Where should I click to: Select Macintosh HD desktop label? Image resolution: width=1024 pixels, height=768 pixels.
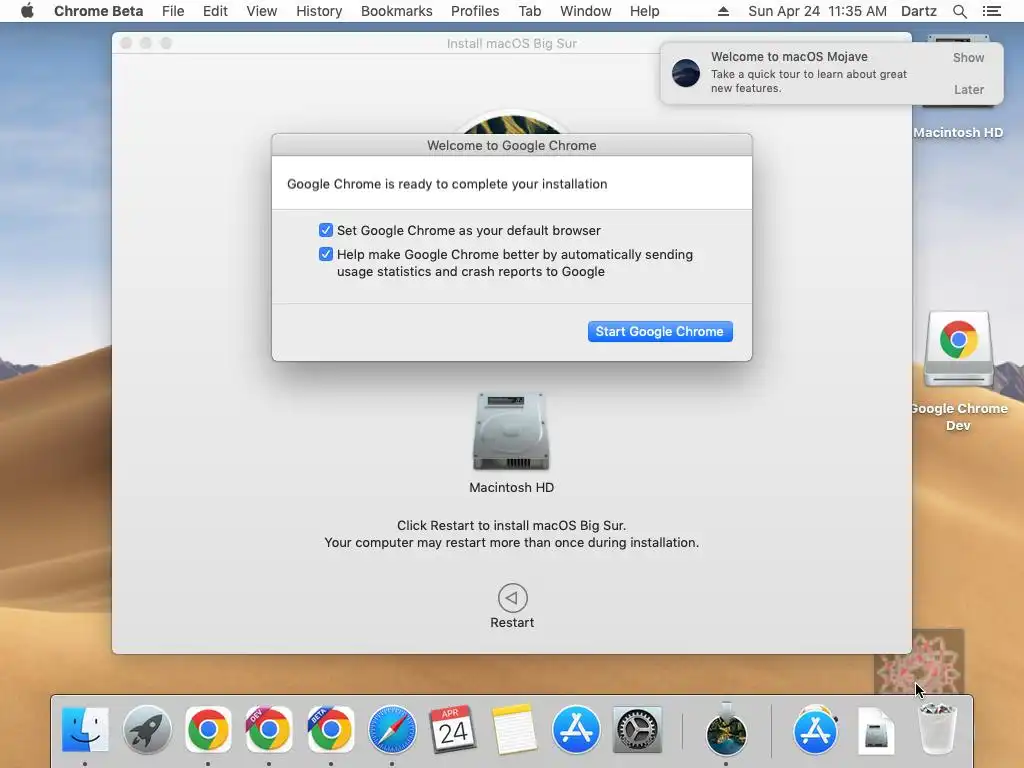958,133
